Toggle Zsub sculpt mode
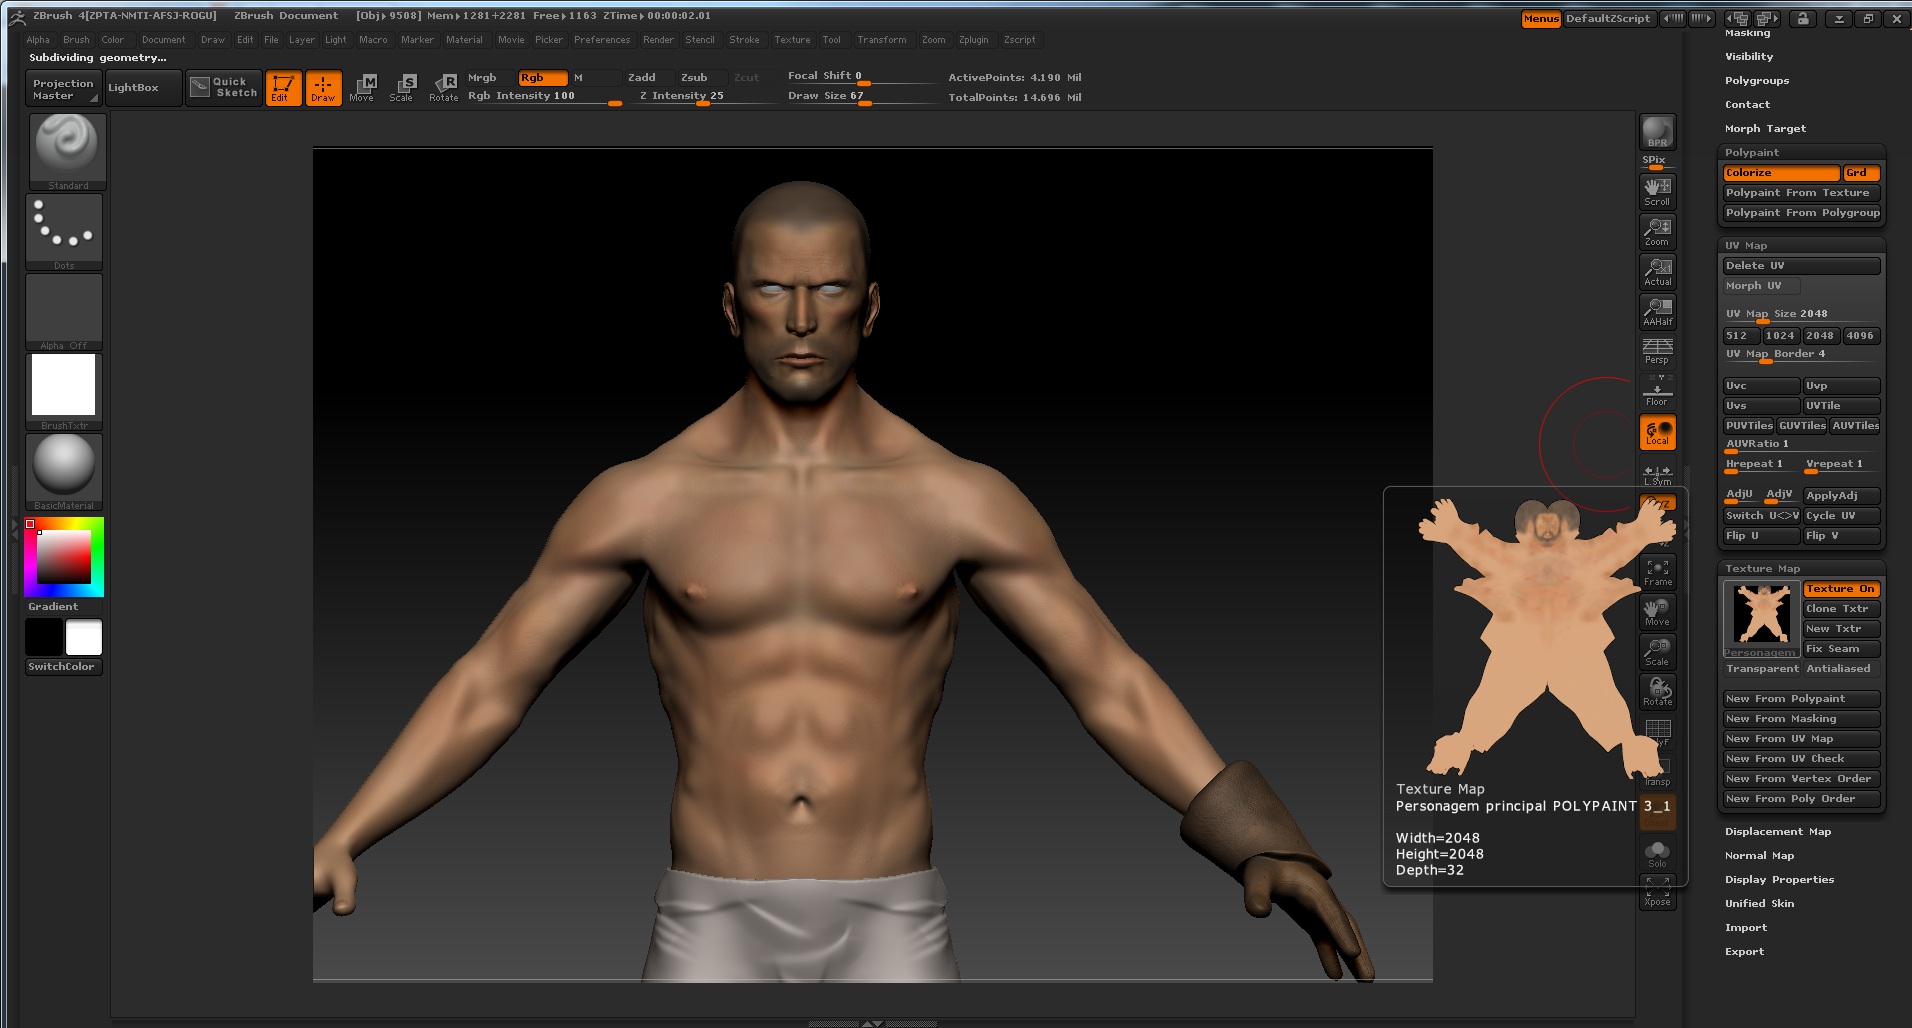Image resolution: width=1912 pixels, height=1028 pixels. (702, 78)
